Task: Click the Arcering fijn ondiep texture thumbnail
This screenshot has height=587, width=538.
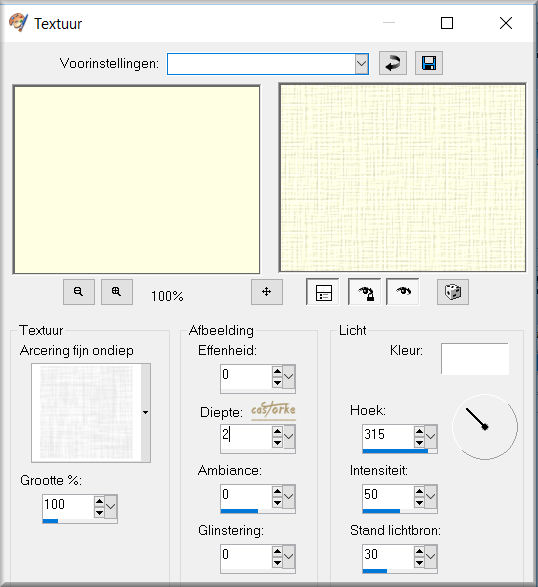Action: 86,413
